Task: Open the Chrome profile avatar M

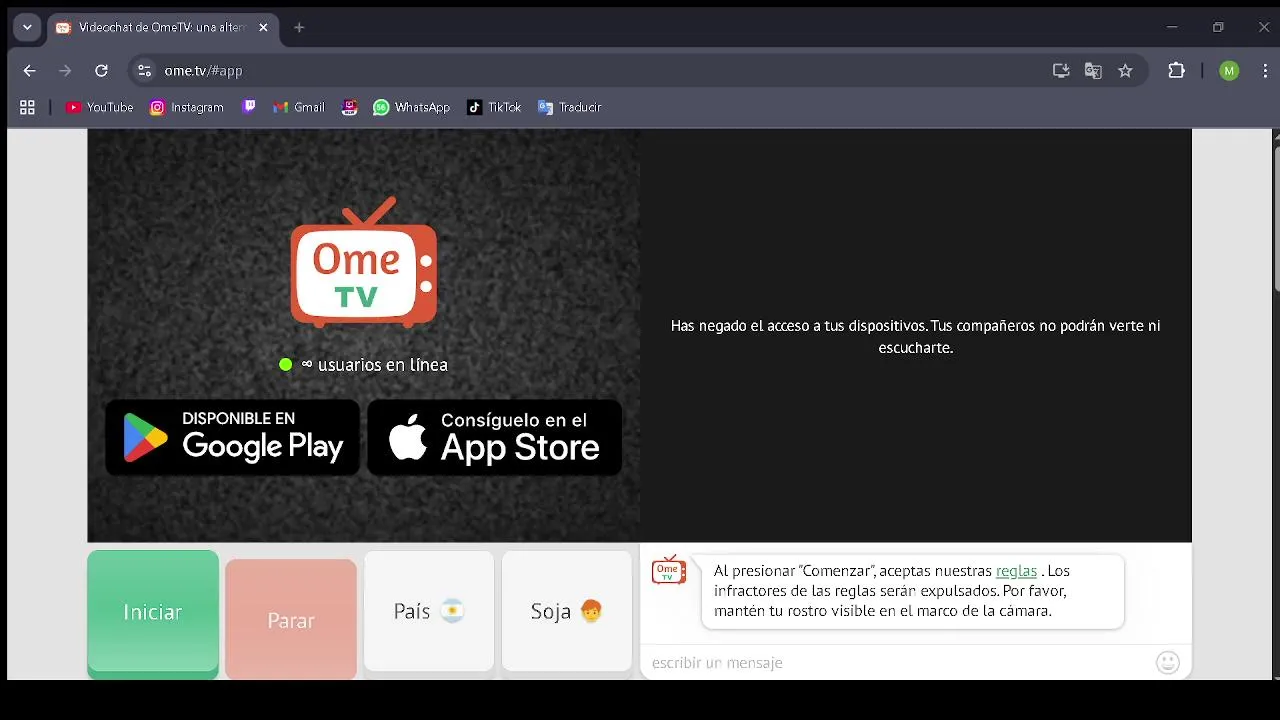Action: point(1229,71)
